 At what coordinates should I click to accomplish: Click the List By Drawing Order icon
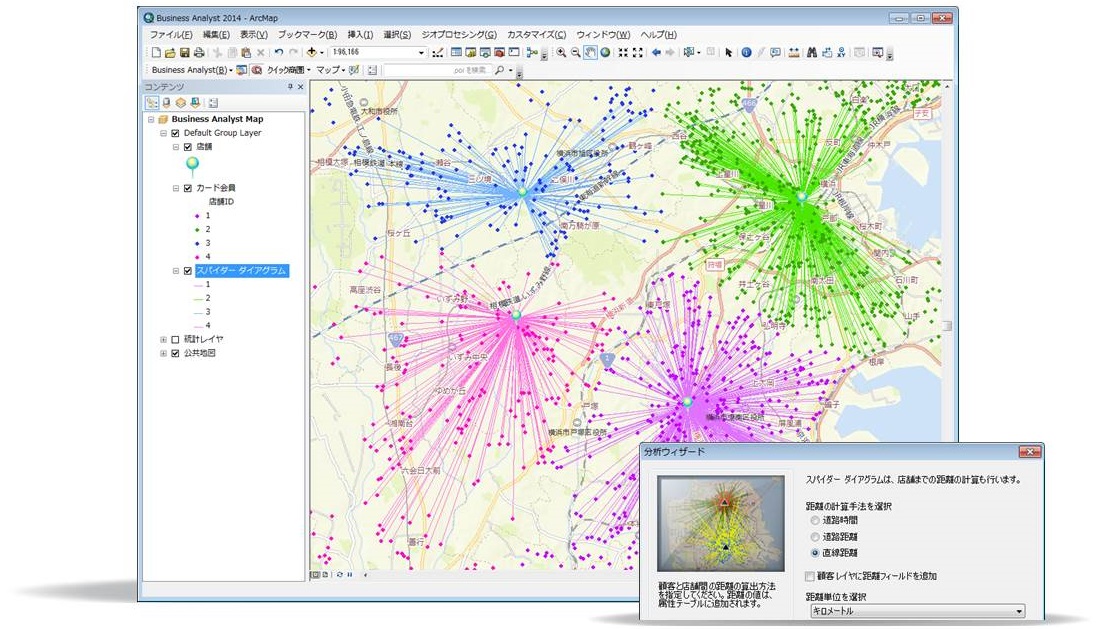pyautogui.click(x=152, y=103)
